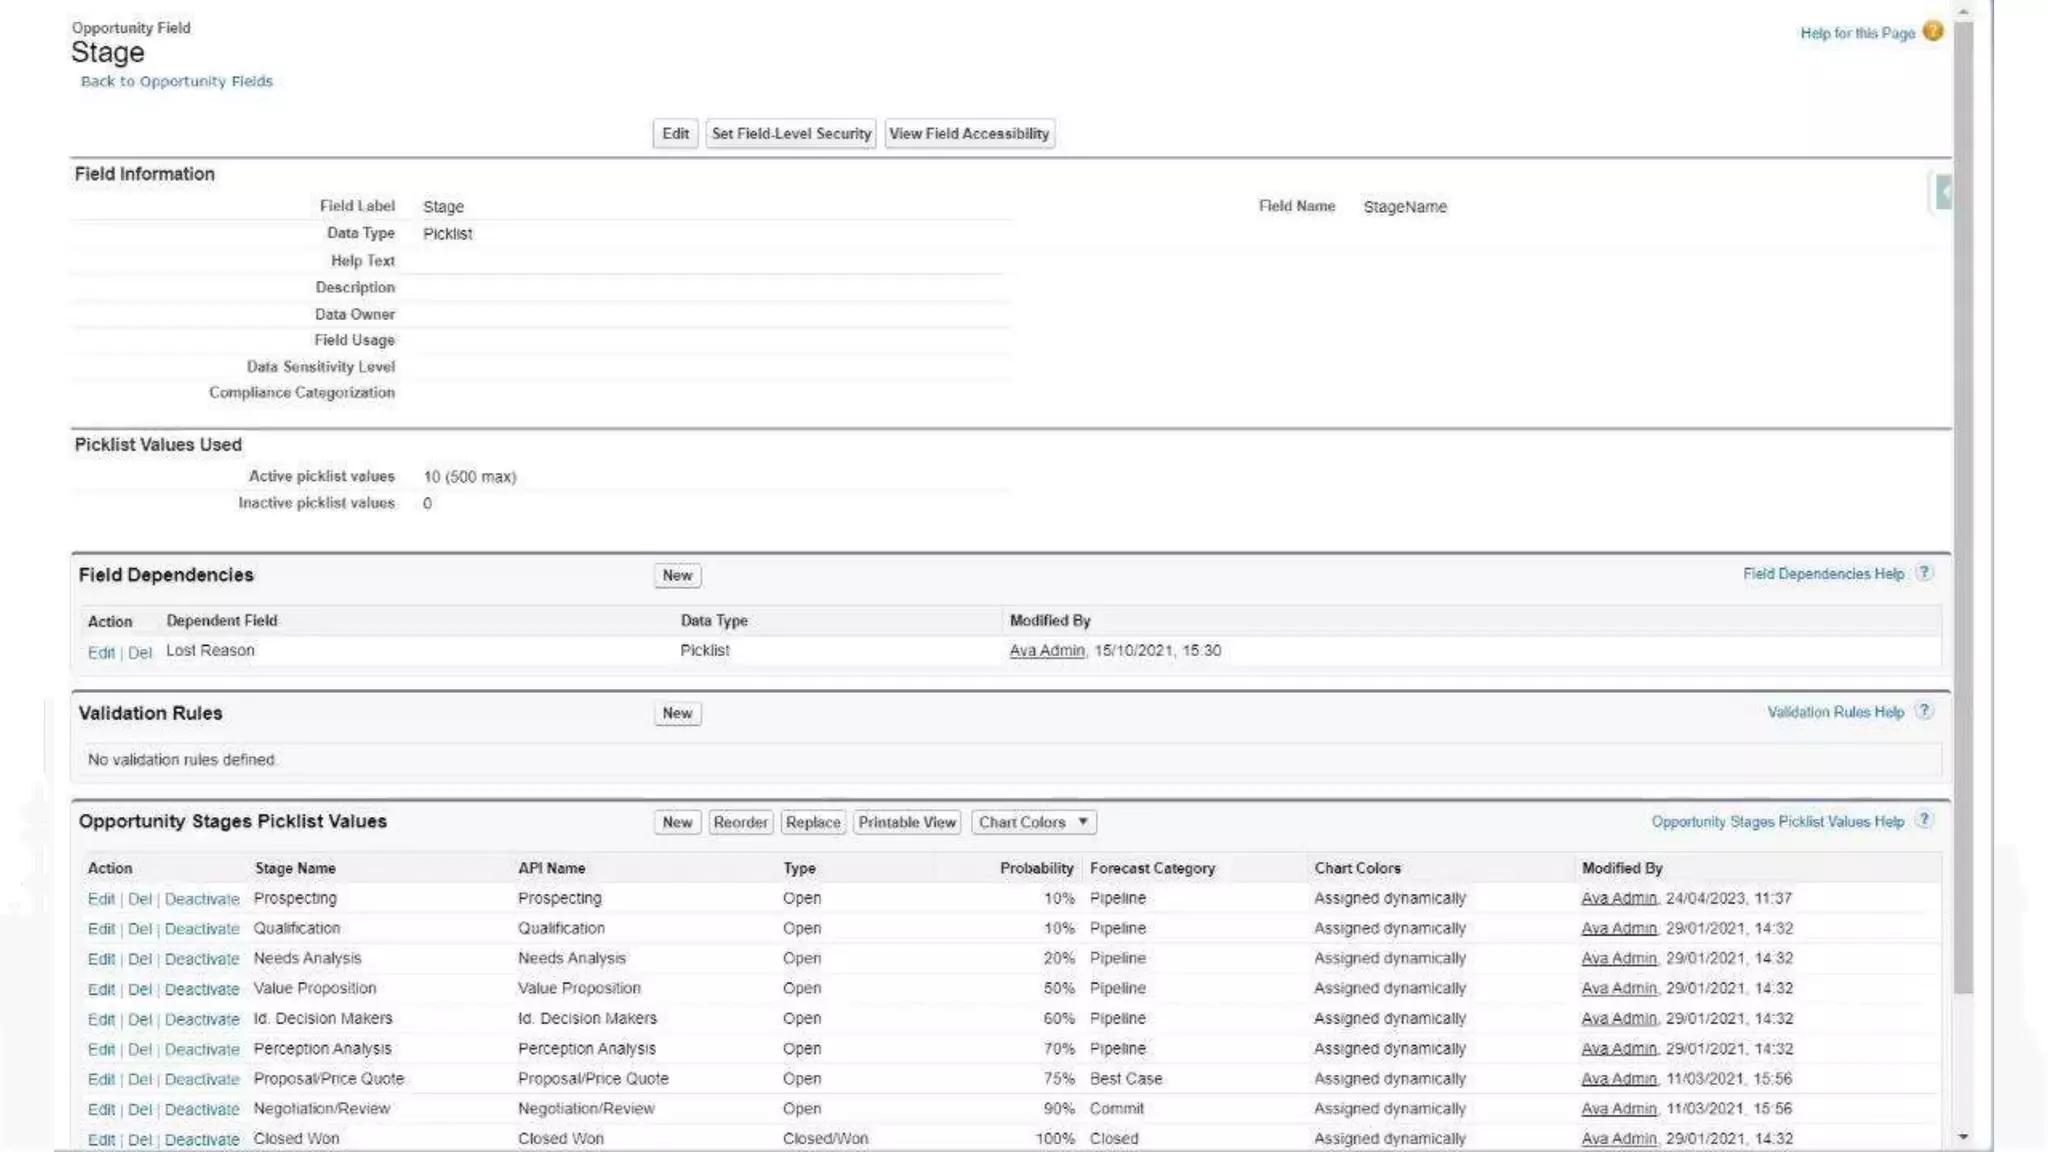The height and width of the screenshot is (1152, 2048).
Task: Click Validation Rules Help question mark icon
Action: (x=1924, y=711)
